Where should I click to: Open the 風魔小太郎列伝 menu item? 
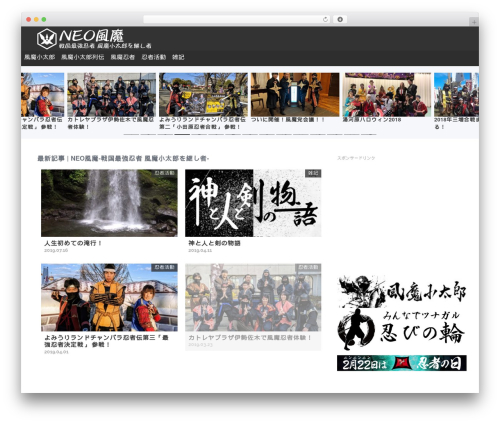click(83, 57)
